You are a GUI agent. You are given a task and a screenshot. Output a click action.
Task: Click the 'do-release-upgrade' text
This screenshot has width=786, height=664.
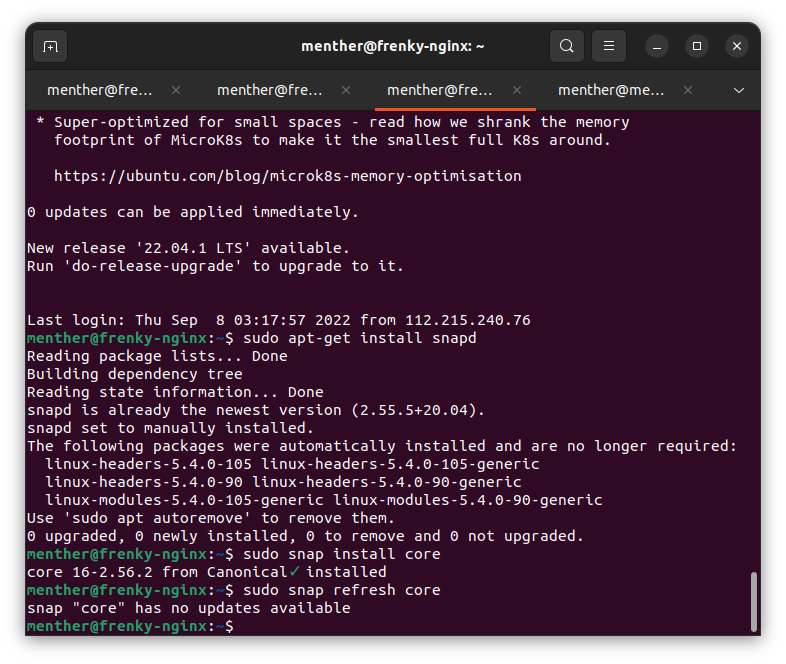pos(152,266)
